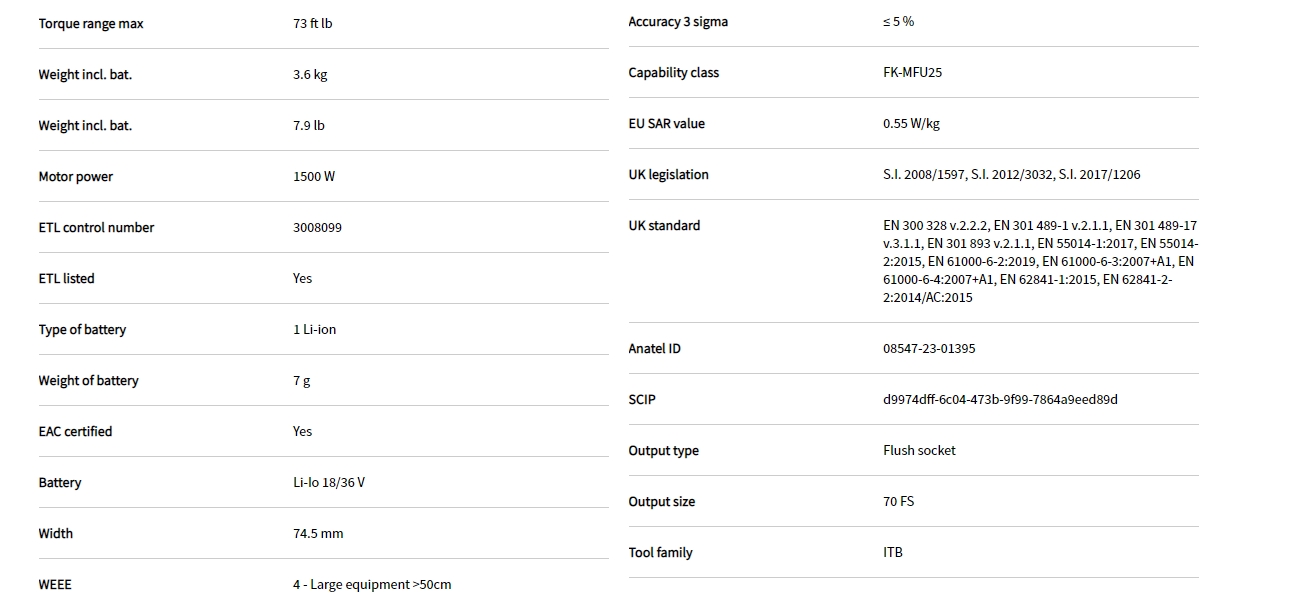The width and height of the screenshot is (1292, 607).
Task: Click the Tool family ITB value
Action: (892, 553)
